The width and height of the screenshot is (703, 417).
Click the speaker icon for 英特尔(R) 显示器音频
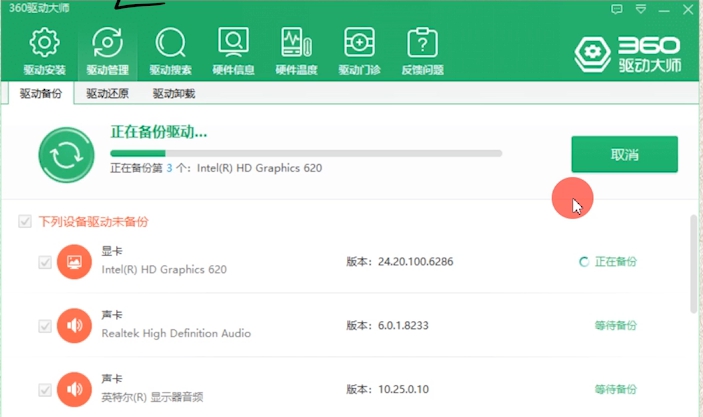coord(74,389)
